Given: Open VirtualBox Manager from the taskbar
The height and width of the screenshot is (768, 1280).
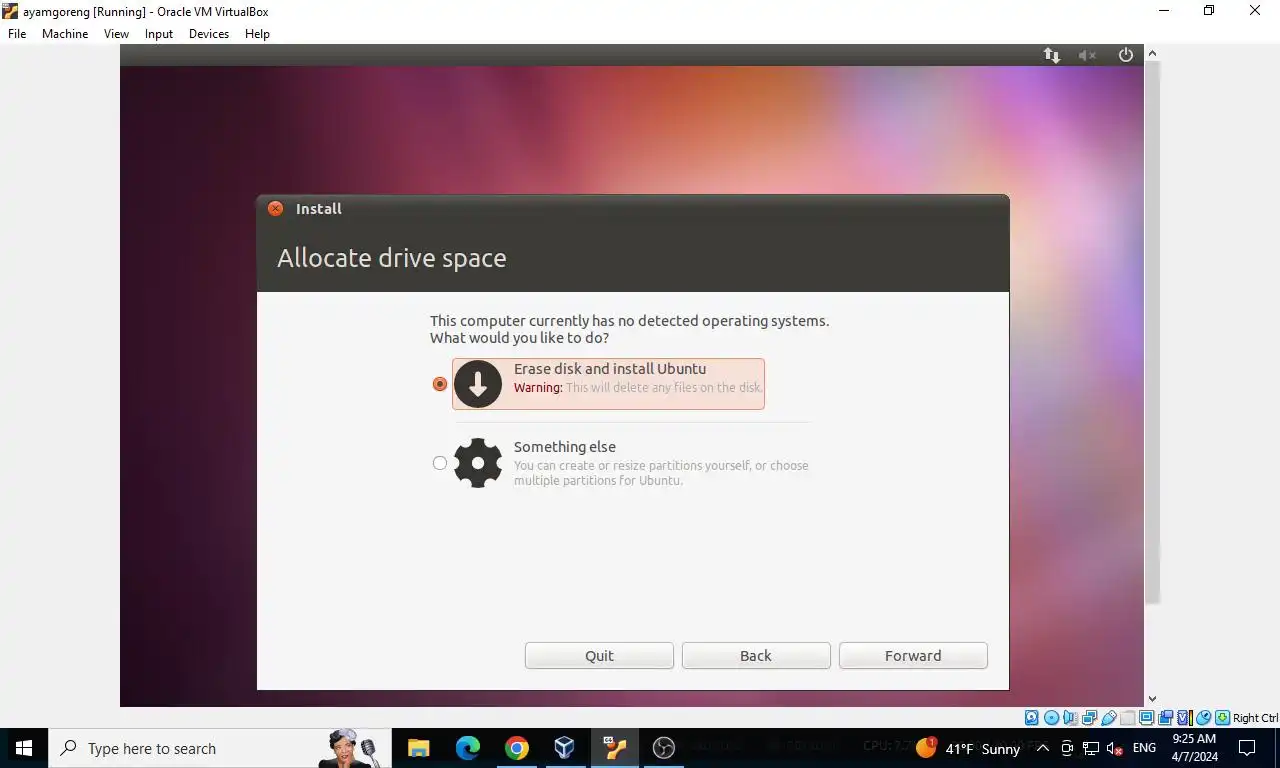Looking at the screenshot, I should [x=565, y=748].
